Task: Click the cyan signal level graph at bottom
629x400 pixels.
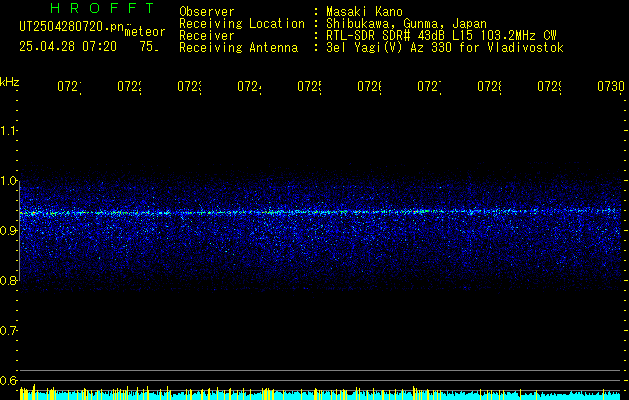Action: click(320, 394)
